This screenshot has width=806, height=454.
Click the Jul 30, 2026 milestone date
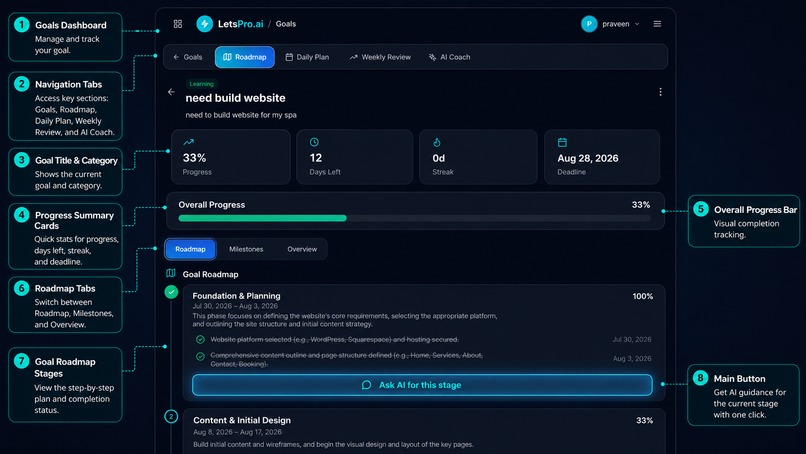[632, 339]
